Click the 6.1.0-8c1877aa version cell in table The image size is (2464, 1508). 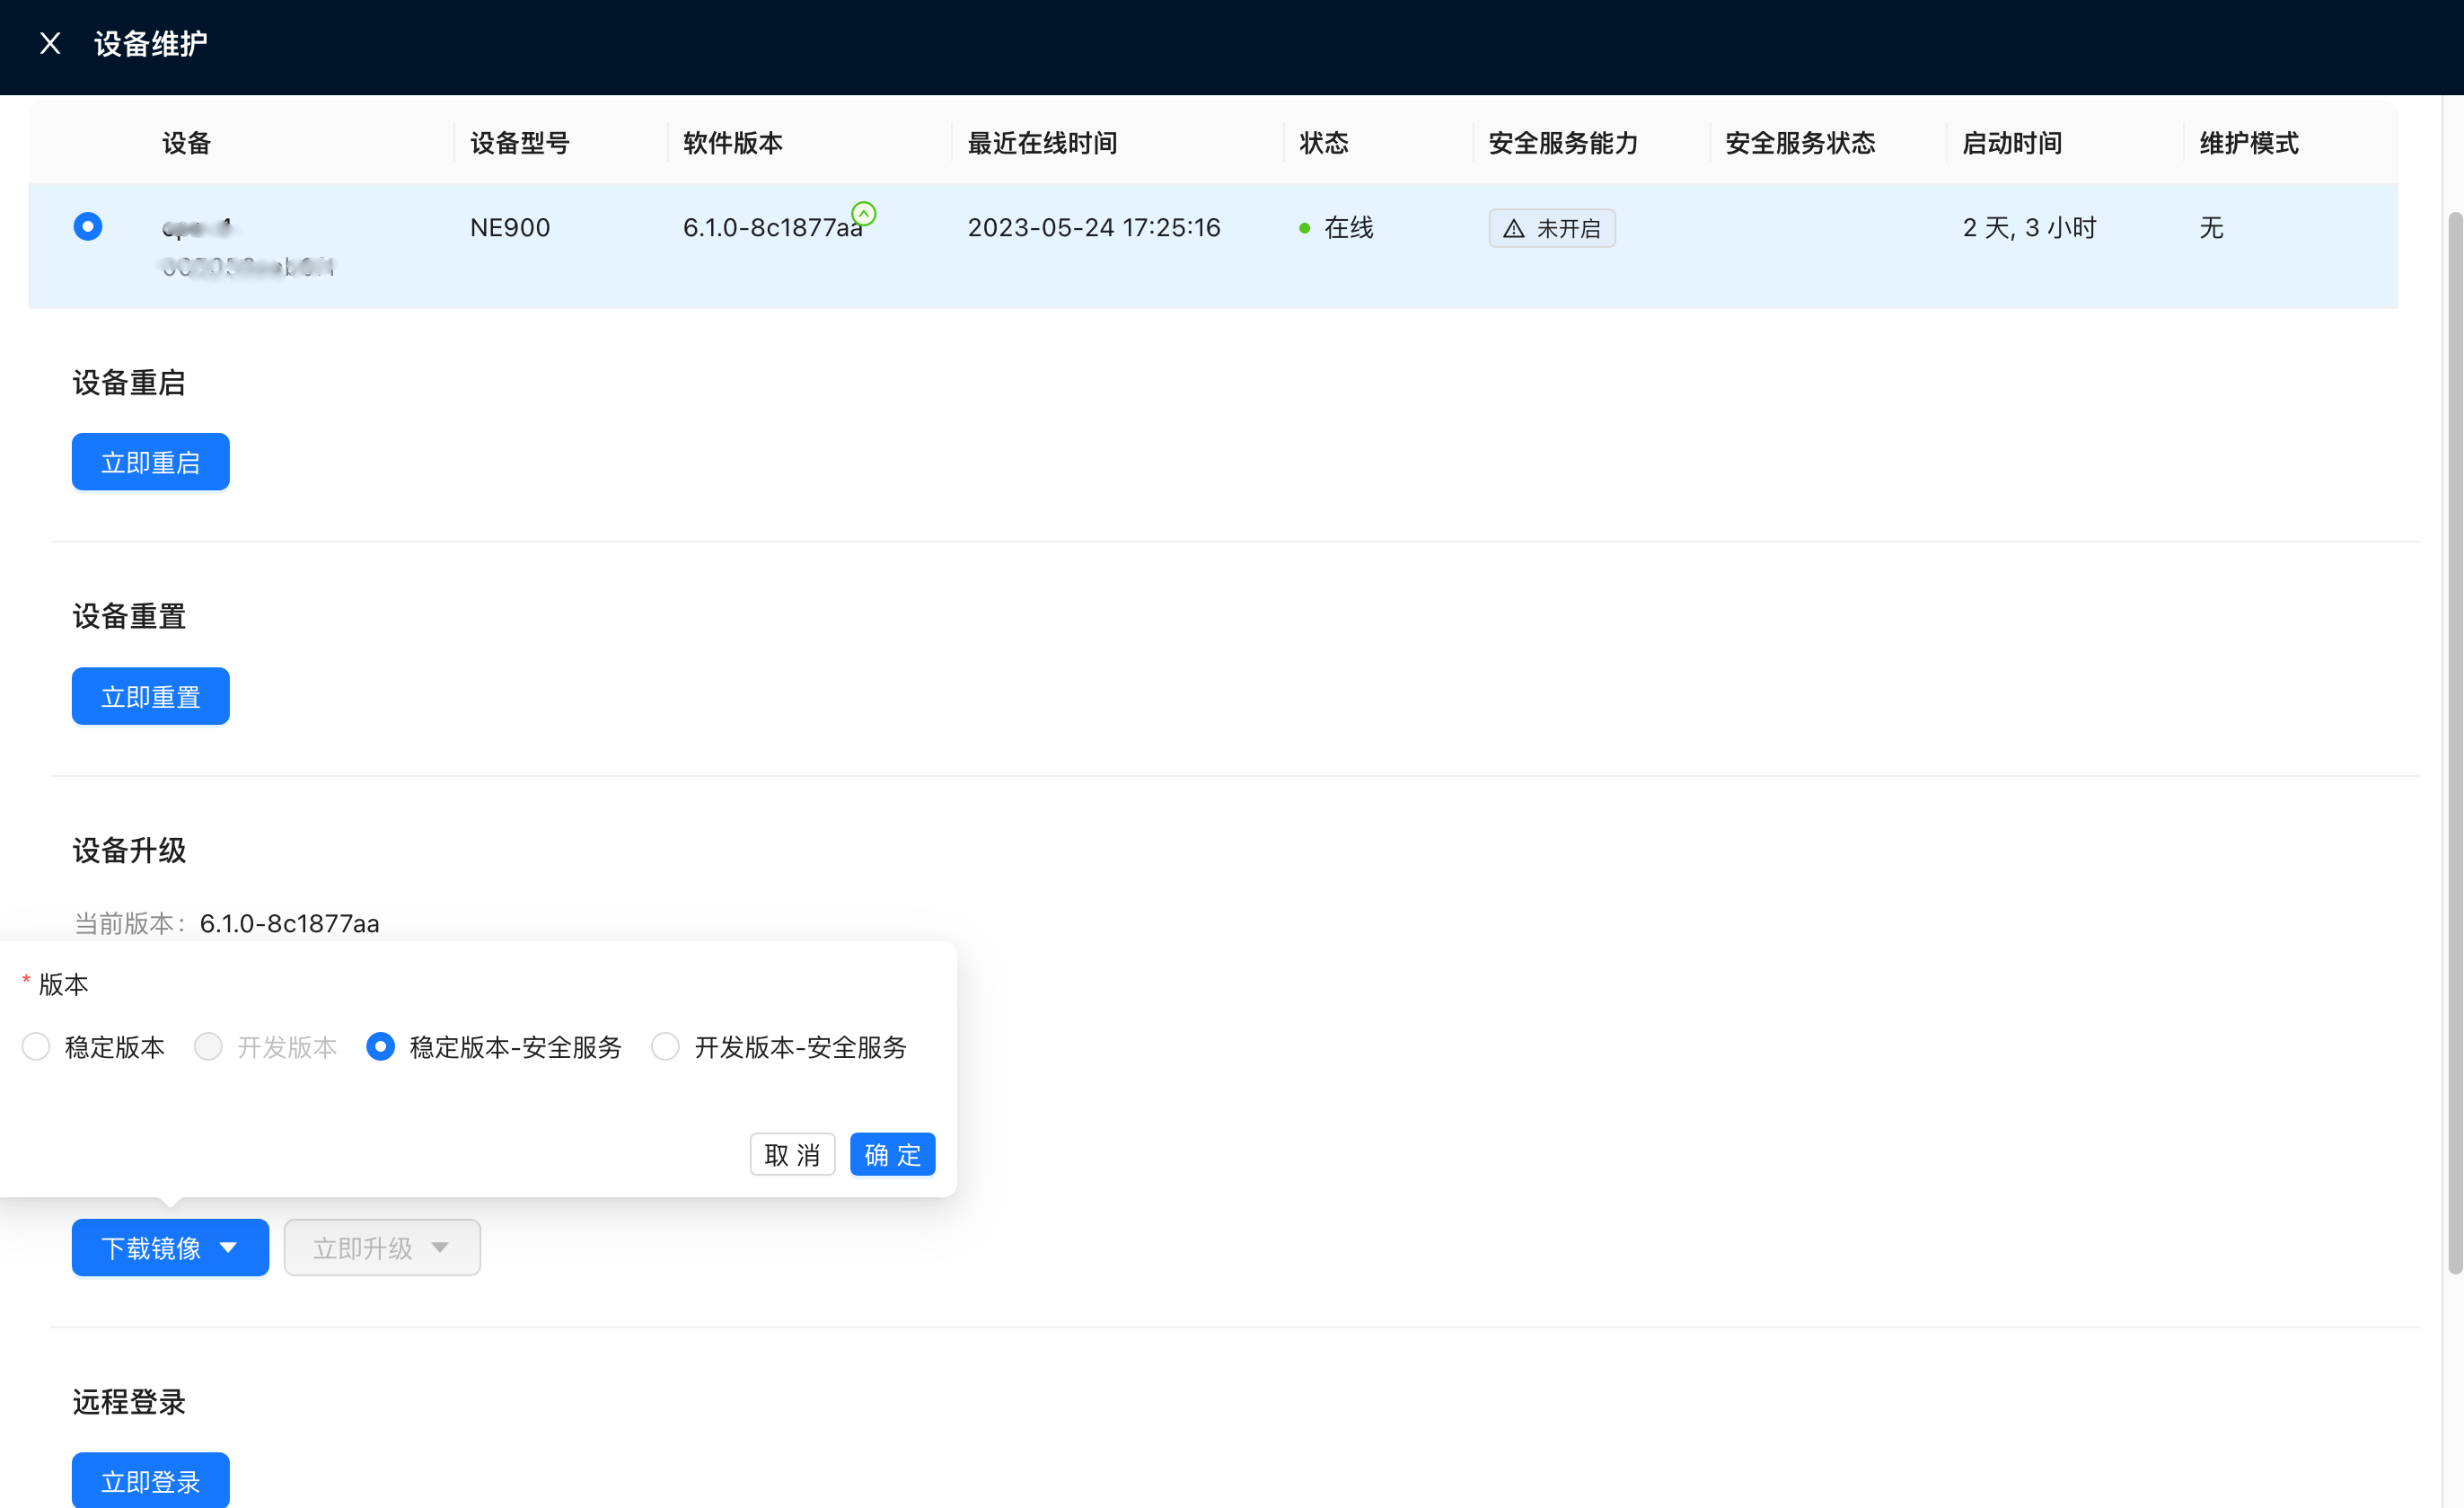tap(772, 227)
